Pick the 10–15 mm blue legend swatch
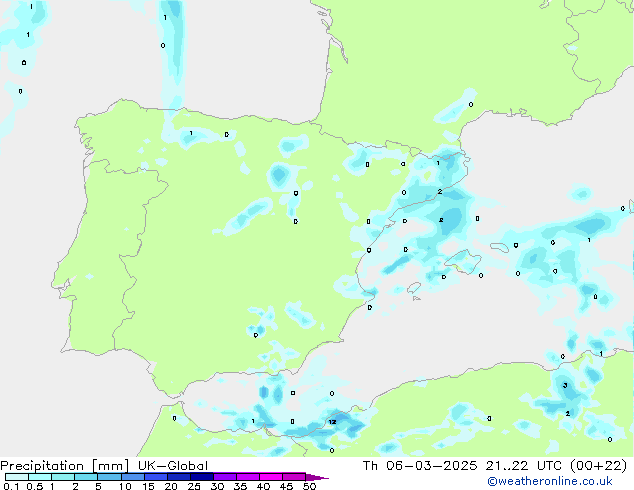 pos(133,477)
